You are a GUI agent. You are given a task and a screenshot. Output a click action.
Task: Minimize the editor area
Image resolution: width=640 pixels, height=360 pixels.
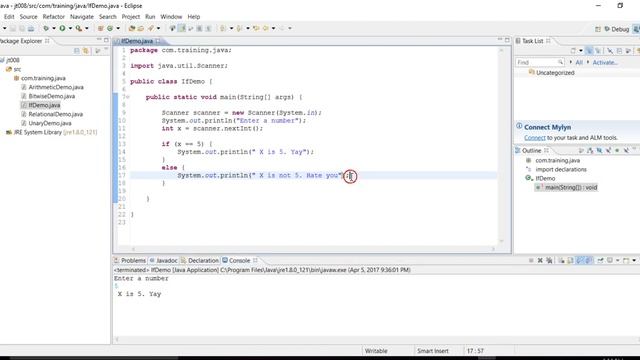(500, 39)
